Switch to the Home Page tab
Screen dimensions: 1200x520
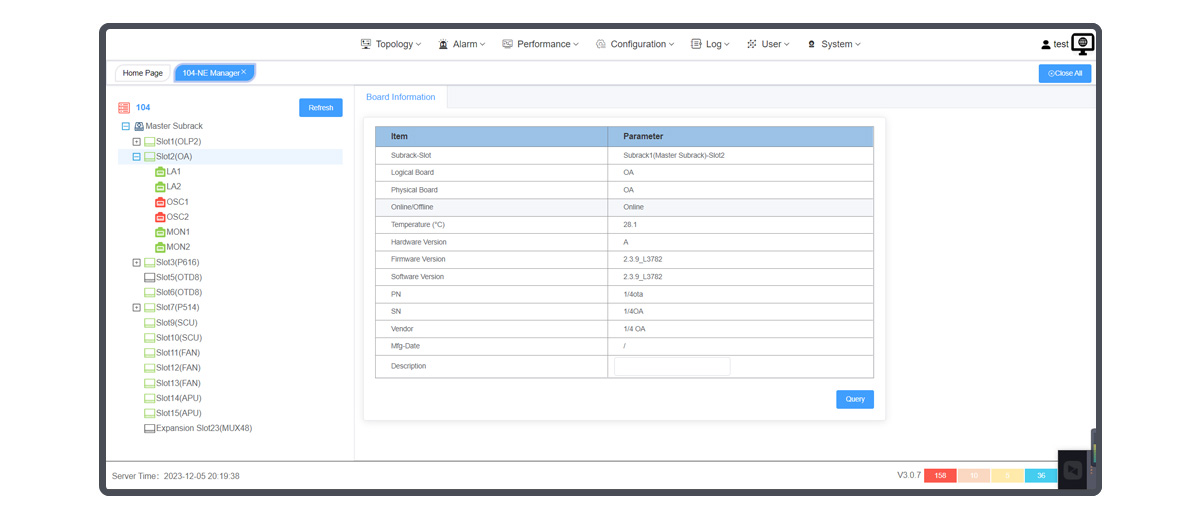coord(142,73)
